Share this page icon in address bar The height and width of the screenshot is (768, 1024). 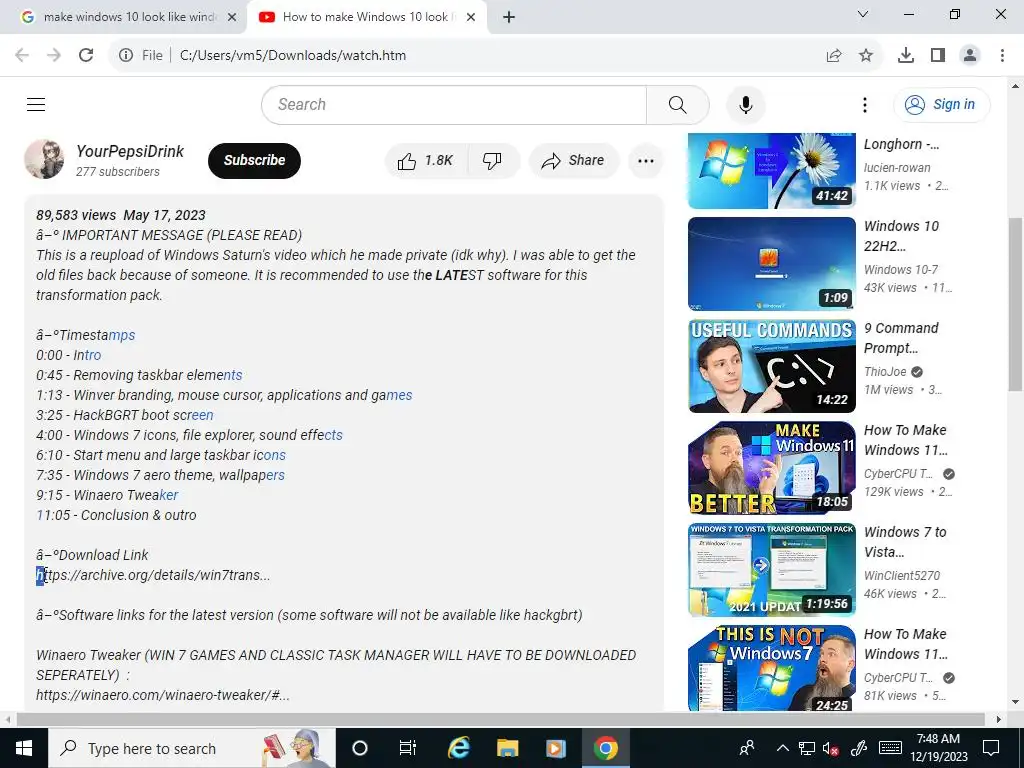point(834,56)
